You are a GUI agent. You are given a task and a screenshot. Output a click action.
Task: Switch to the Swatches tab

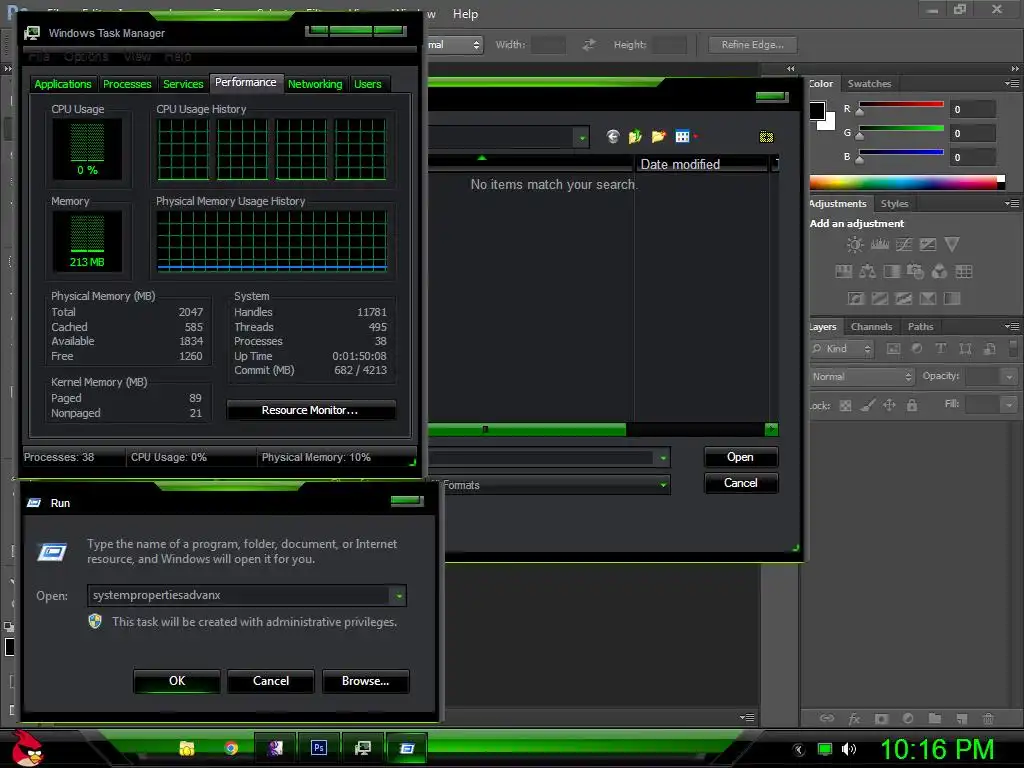(x=869, y=84)
